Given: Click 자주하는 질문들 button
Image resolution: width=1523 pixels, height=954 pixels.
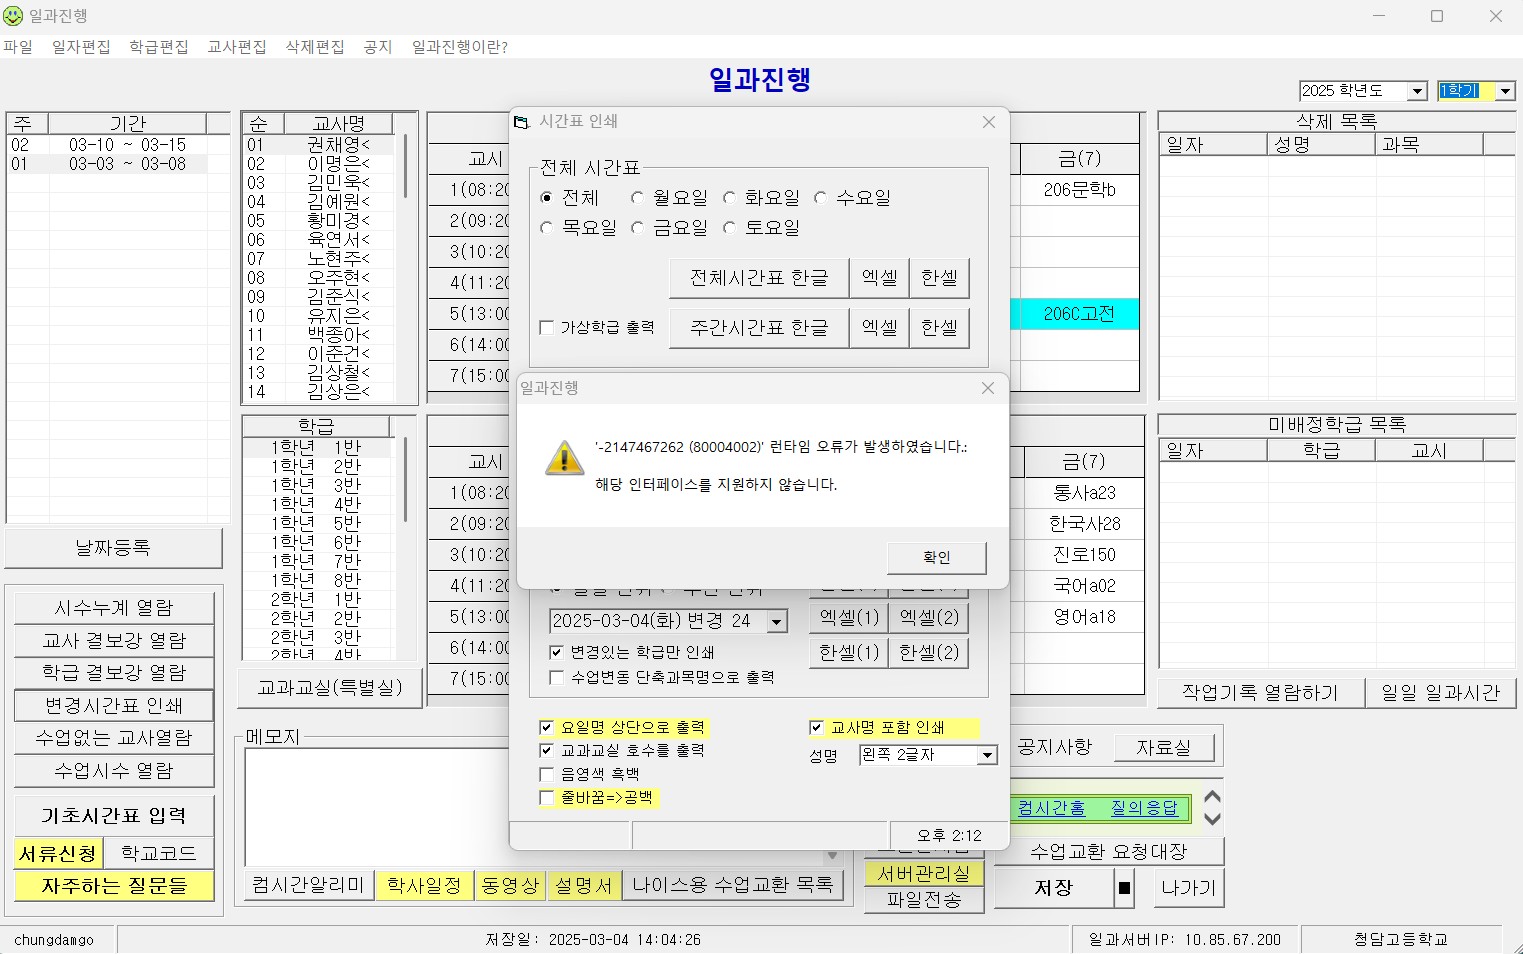Looking at the screenshot, I should [114, 886].
